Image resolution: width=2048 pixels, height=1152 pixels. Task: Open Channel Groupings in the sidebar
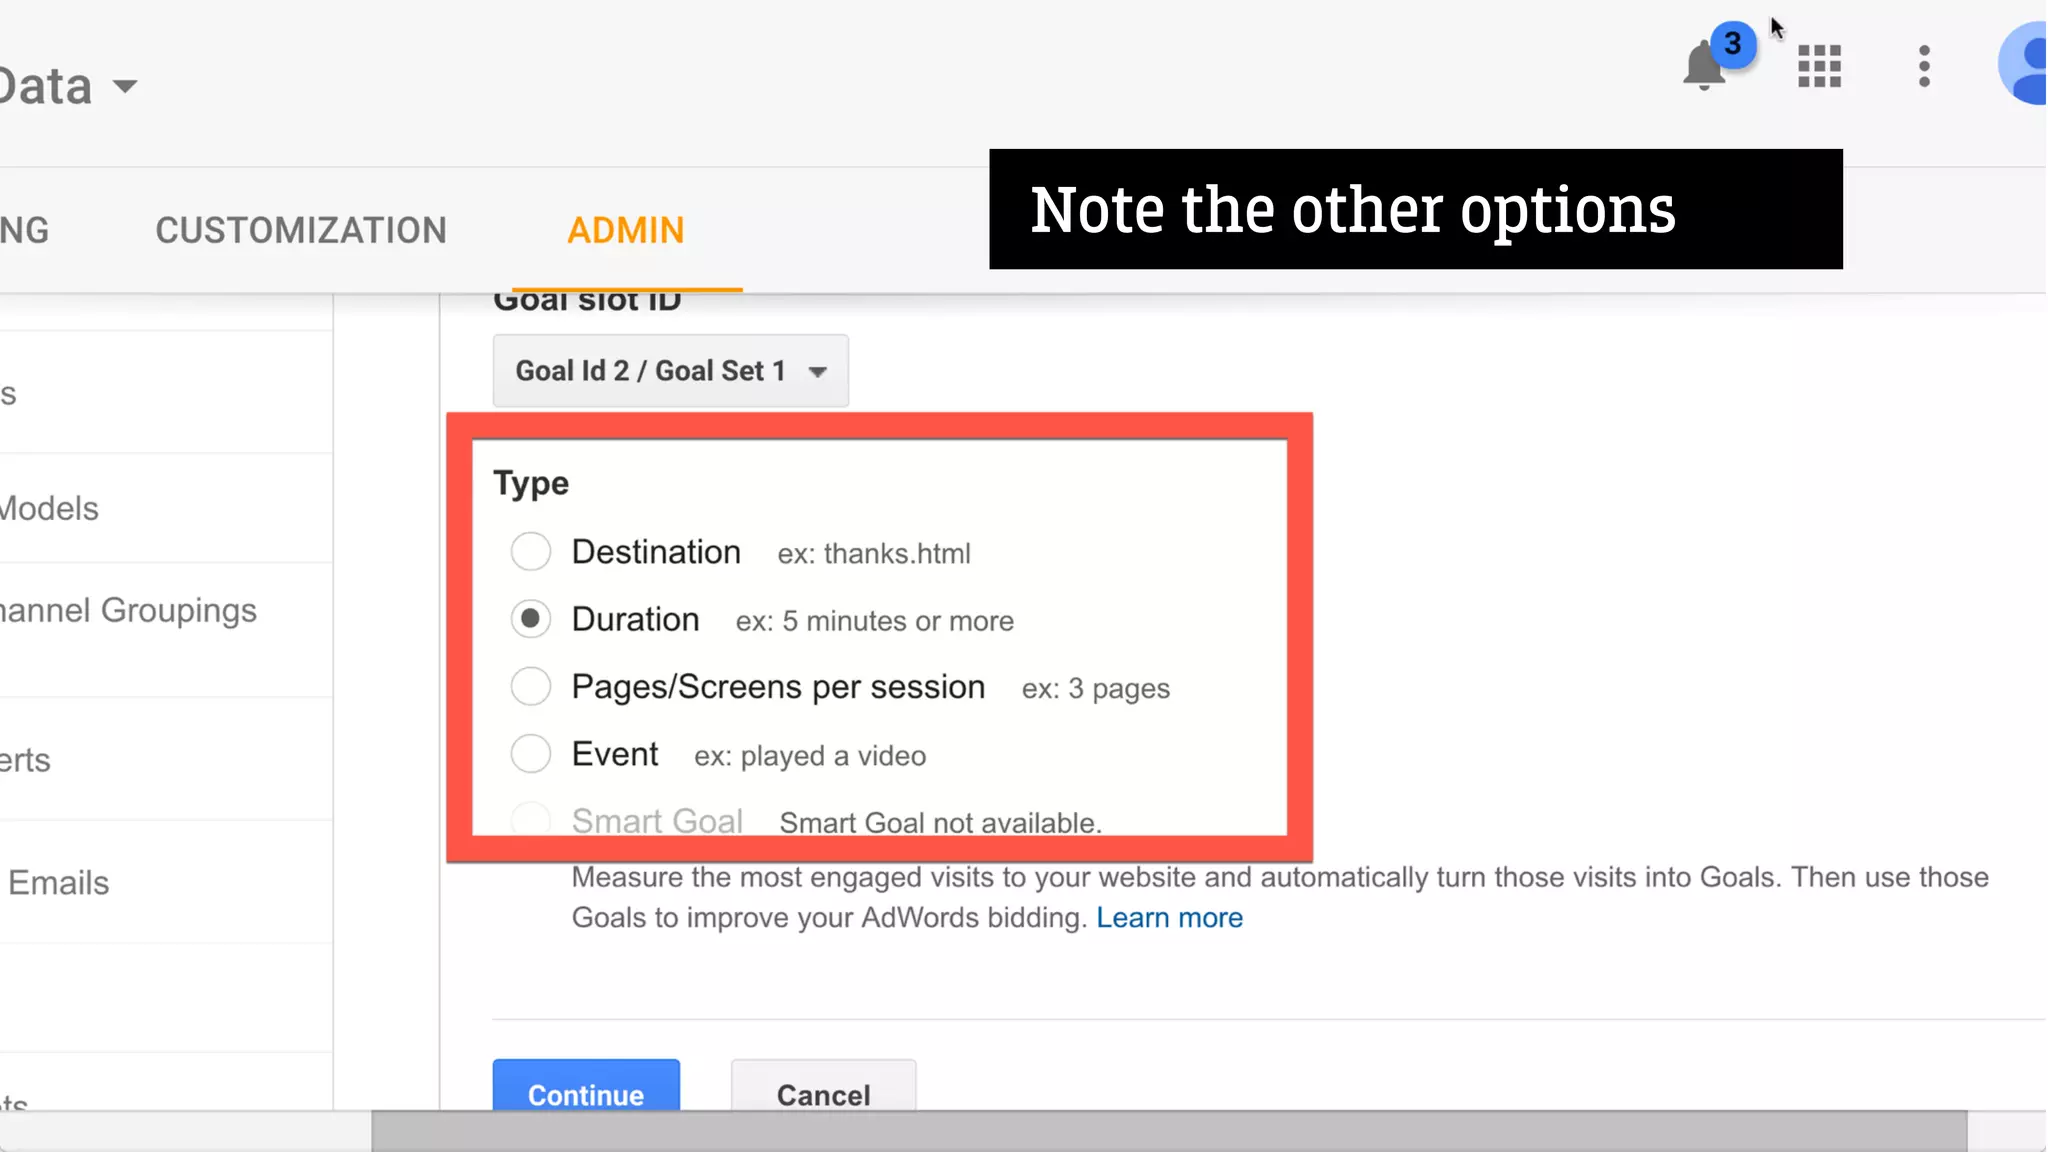click(x=128, y=610)
